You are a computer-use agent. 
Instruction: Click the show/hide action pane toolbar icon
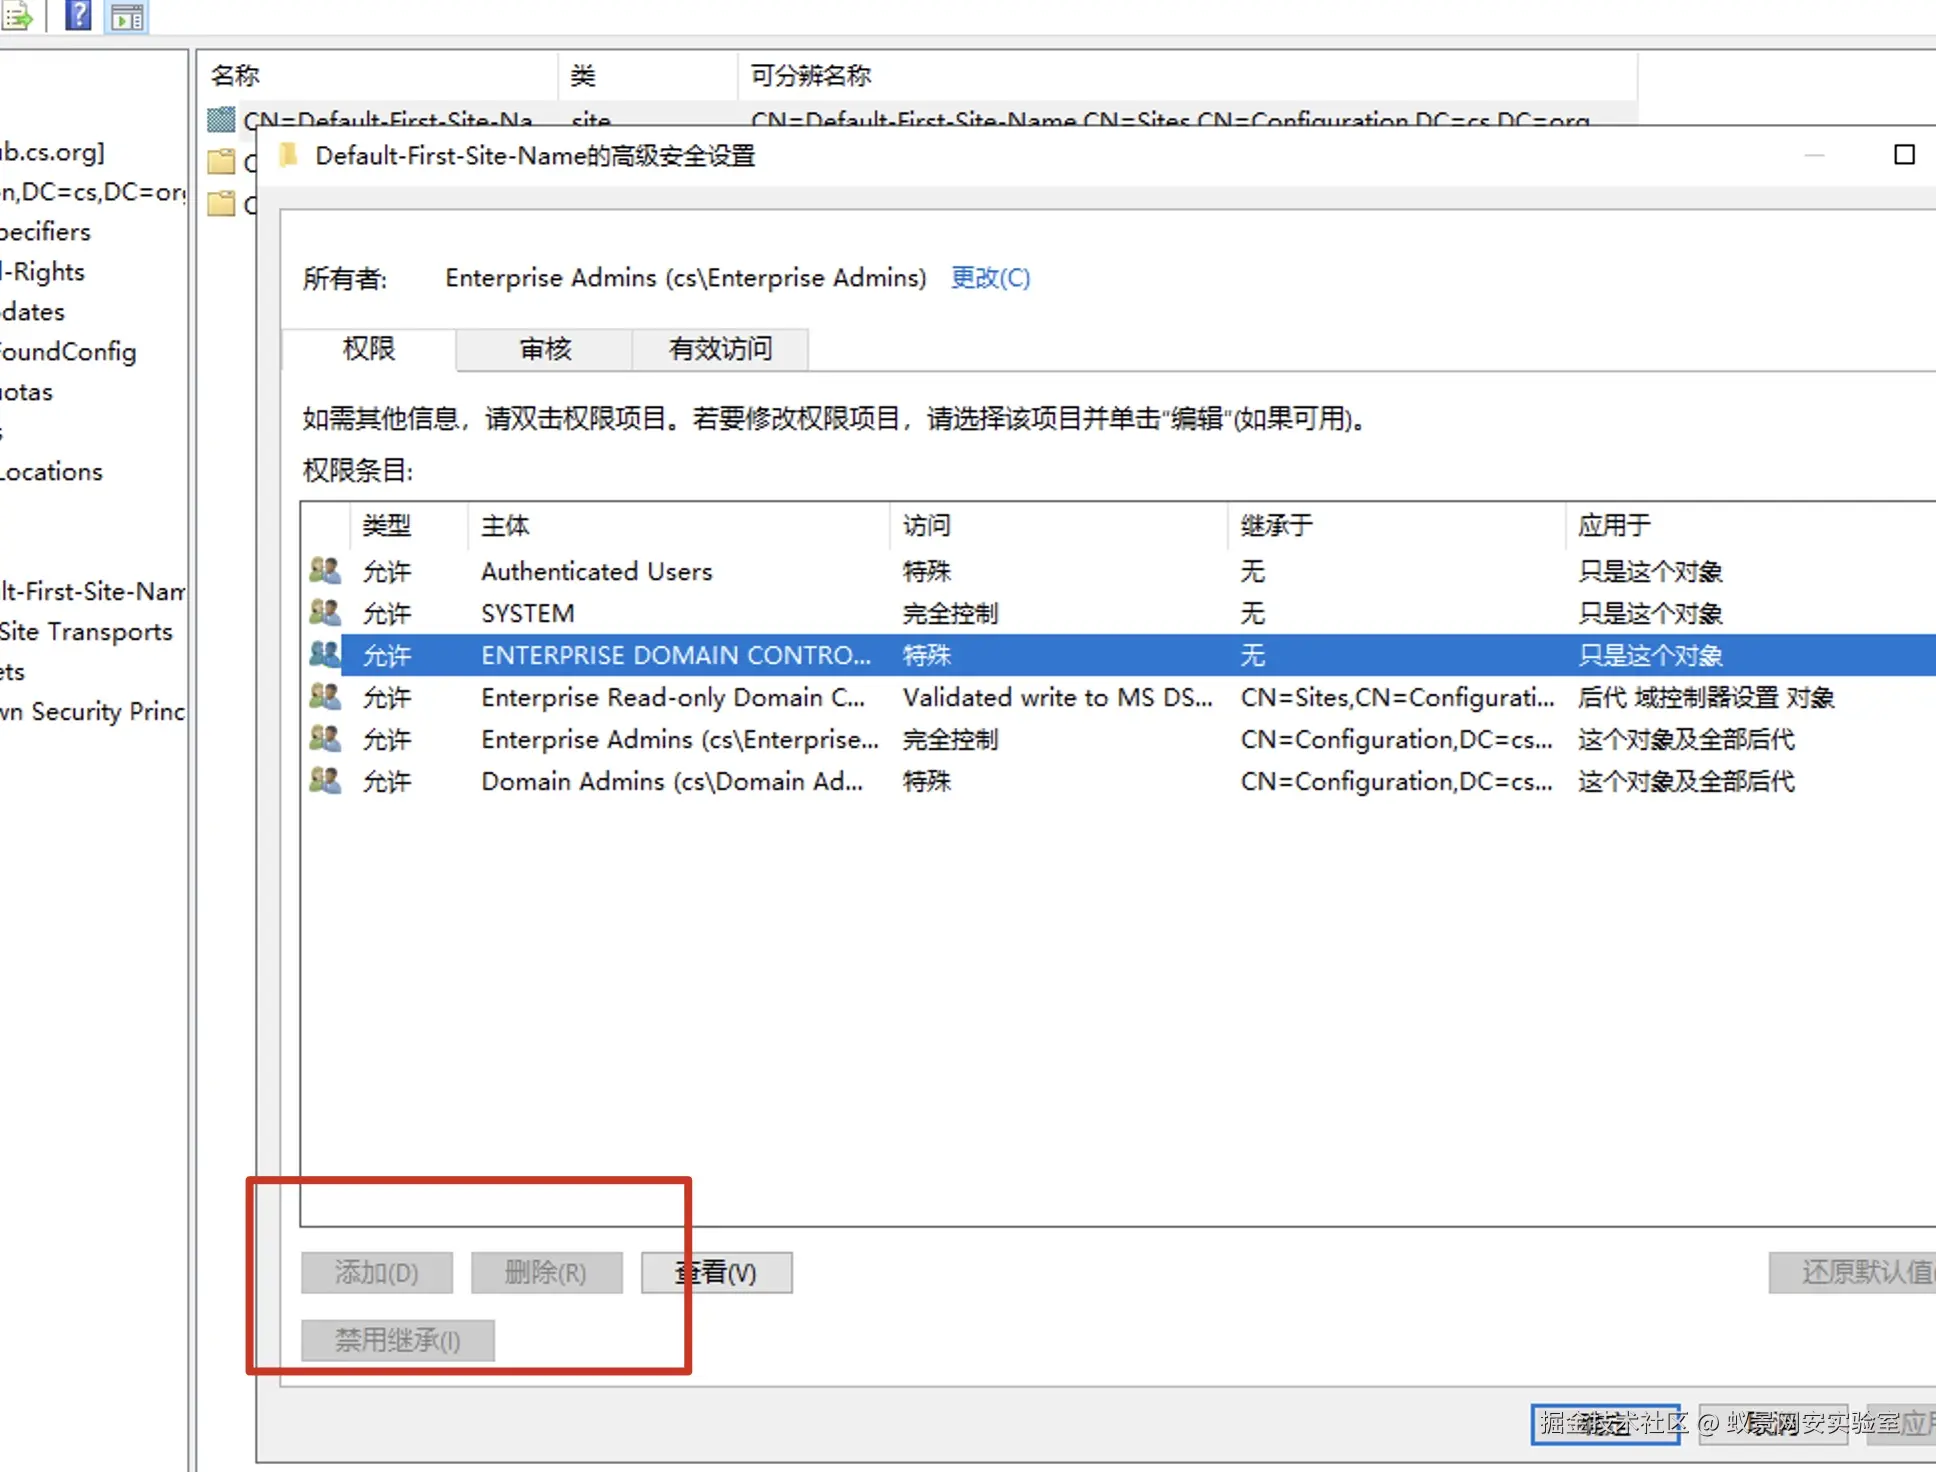click(x=127, y=16)
